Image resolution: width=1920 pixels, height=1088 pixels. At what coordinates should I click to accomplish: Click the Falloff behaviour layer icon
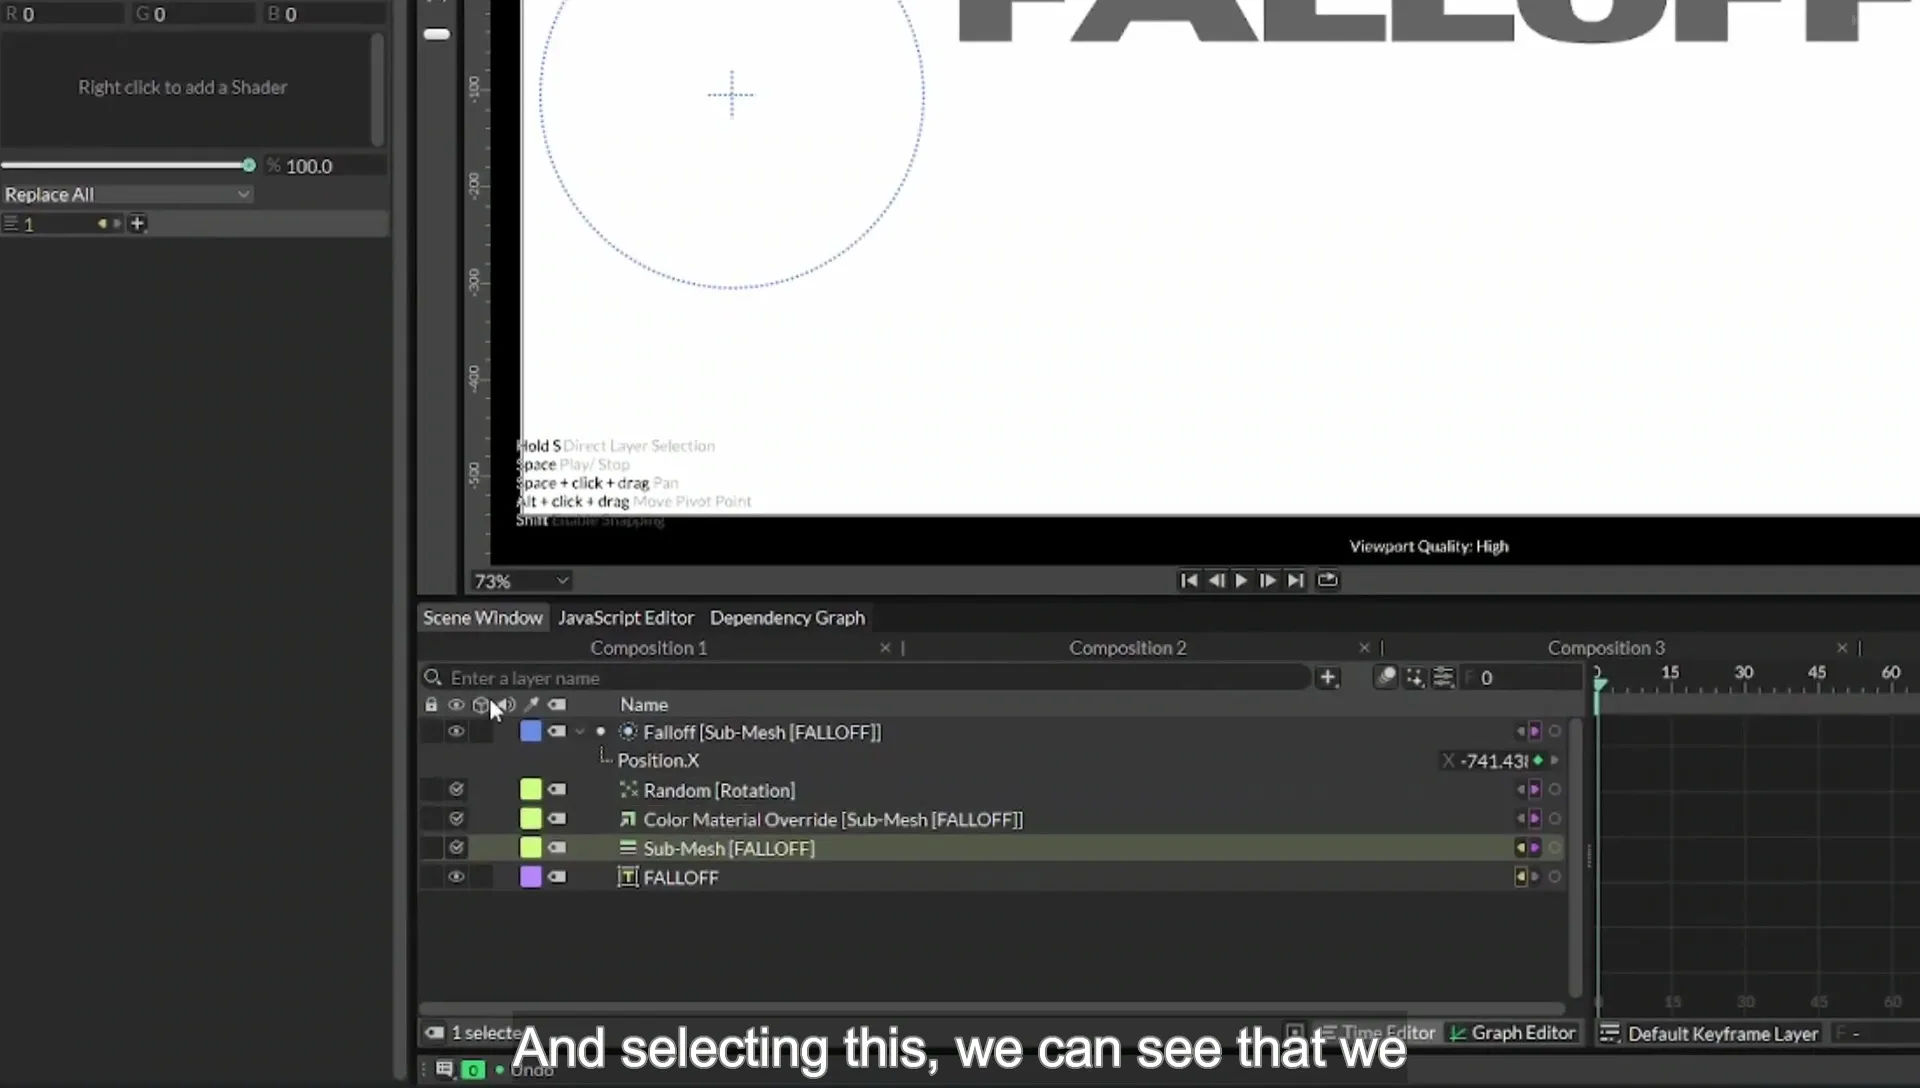628,732
